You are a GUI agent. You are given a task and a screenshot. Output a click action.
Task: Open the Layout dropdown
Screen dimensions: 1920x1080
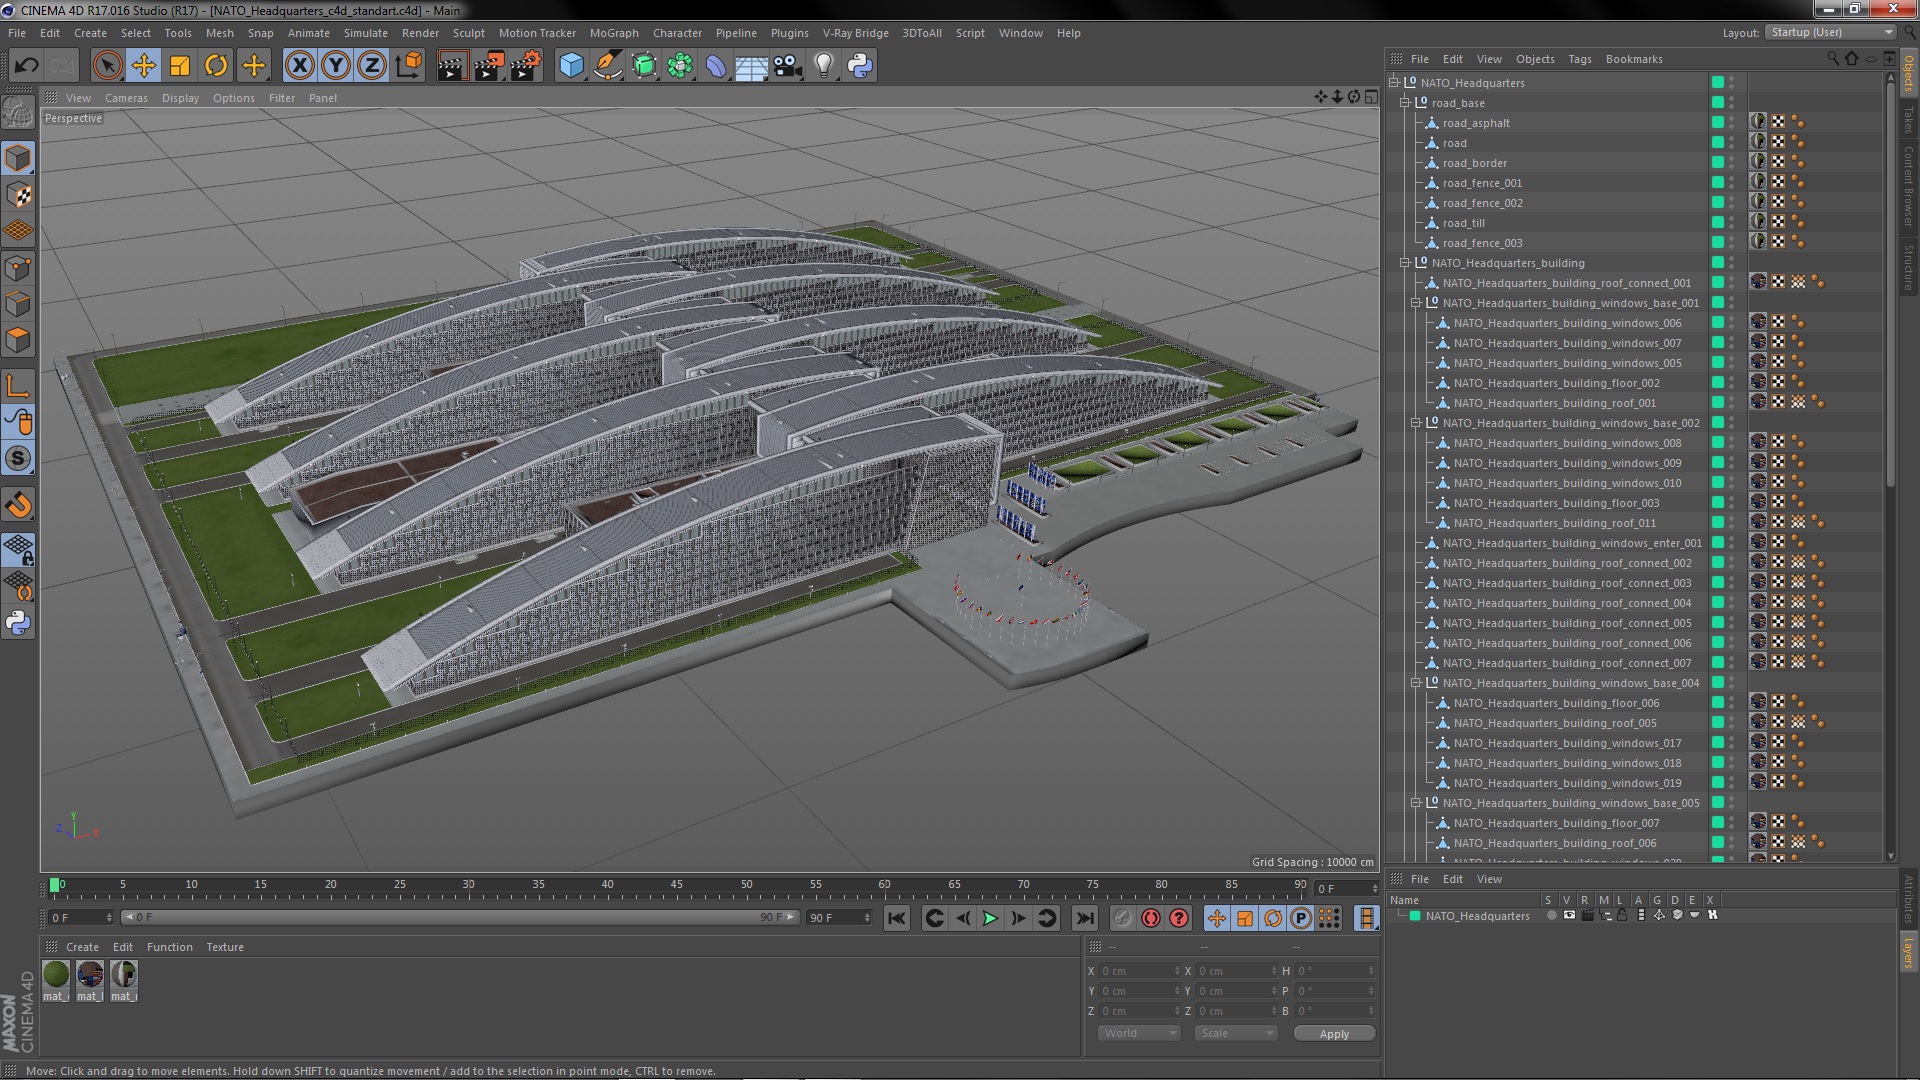pos(1830,32)
